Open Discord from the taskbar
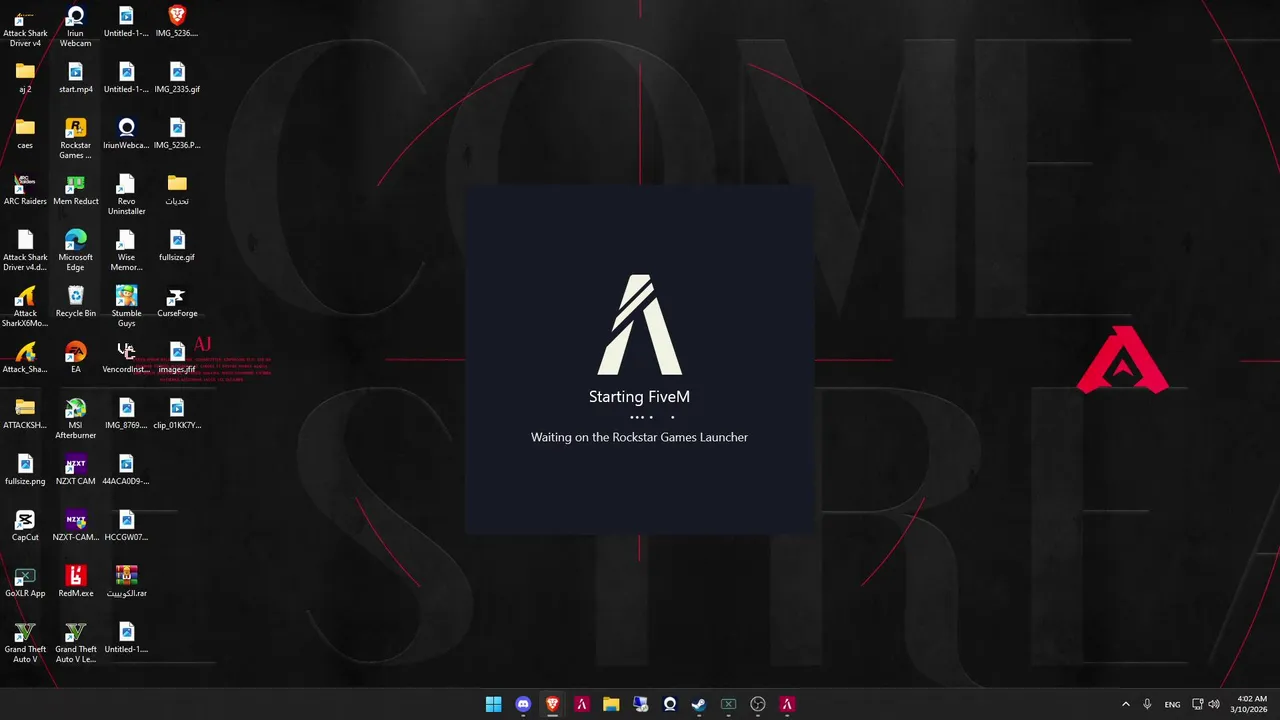This screenshot has width=1280, height=720. tap(523, 704)
